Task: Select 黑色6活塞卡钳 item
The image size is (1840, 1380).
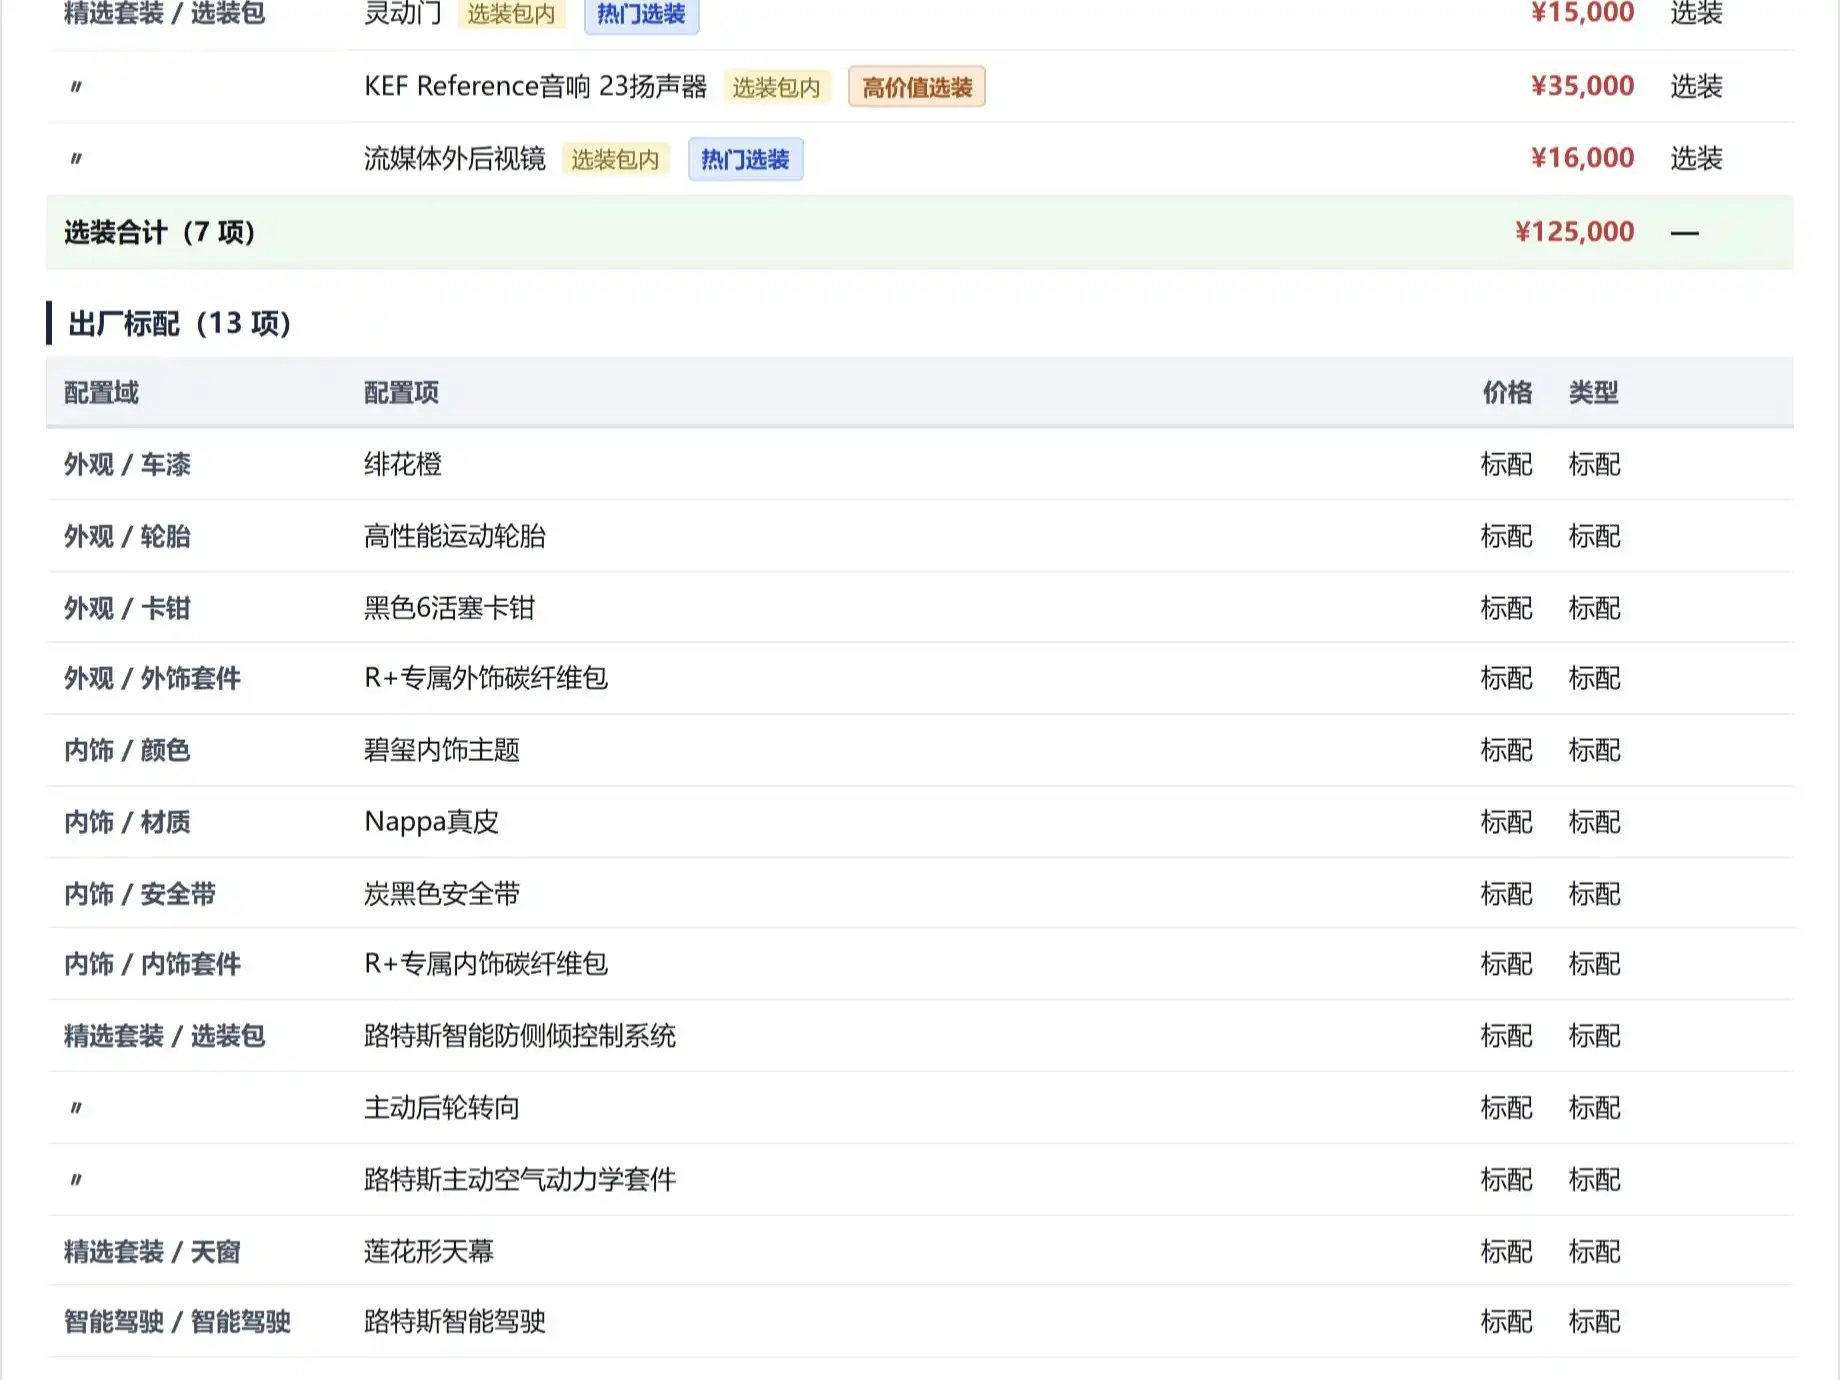Action: click(x=449, y=608)
